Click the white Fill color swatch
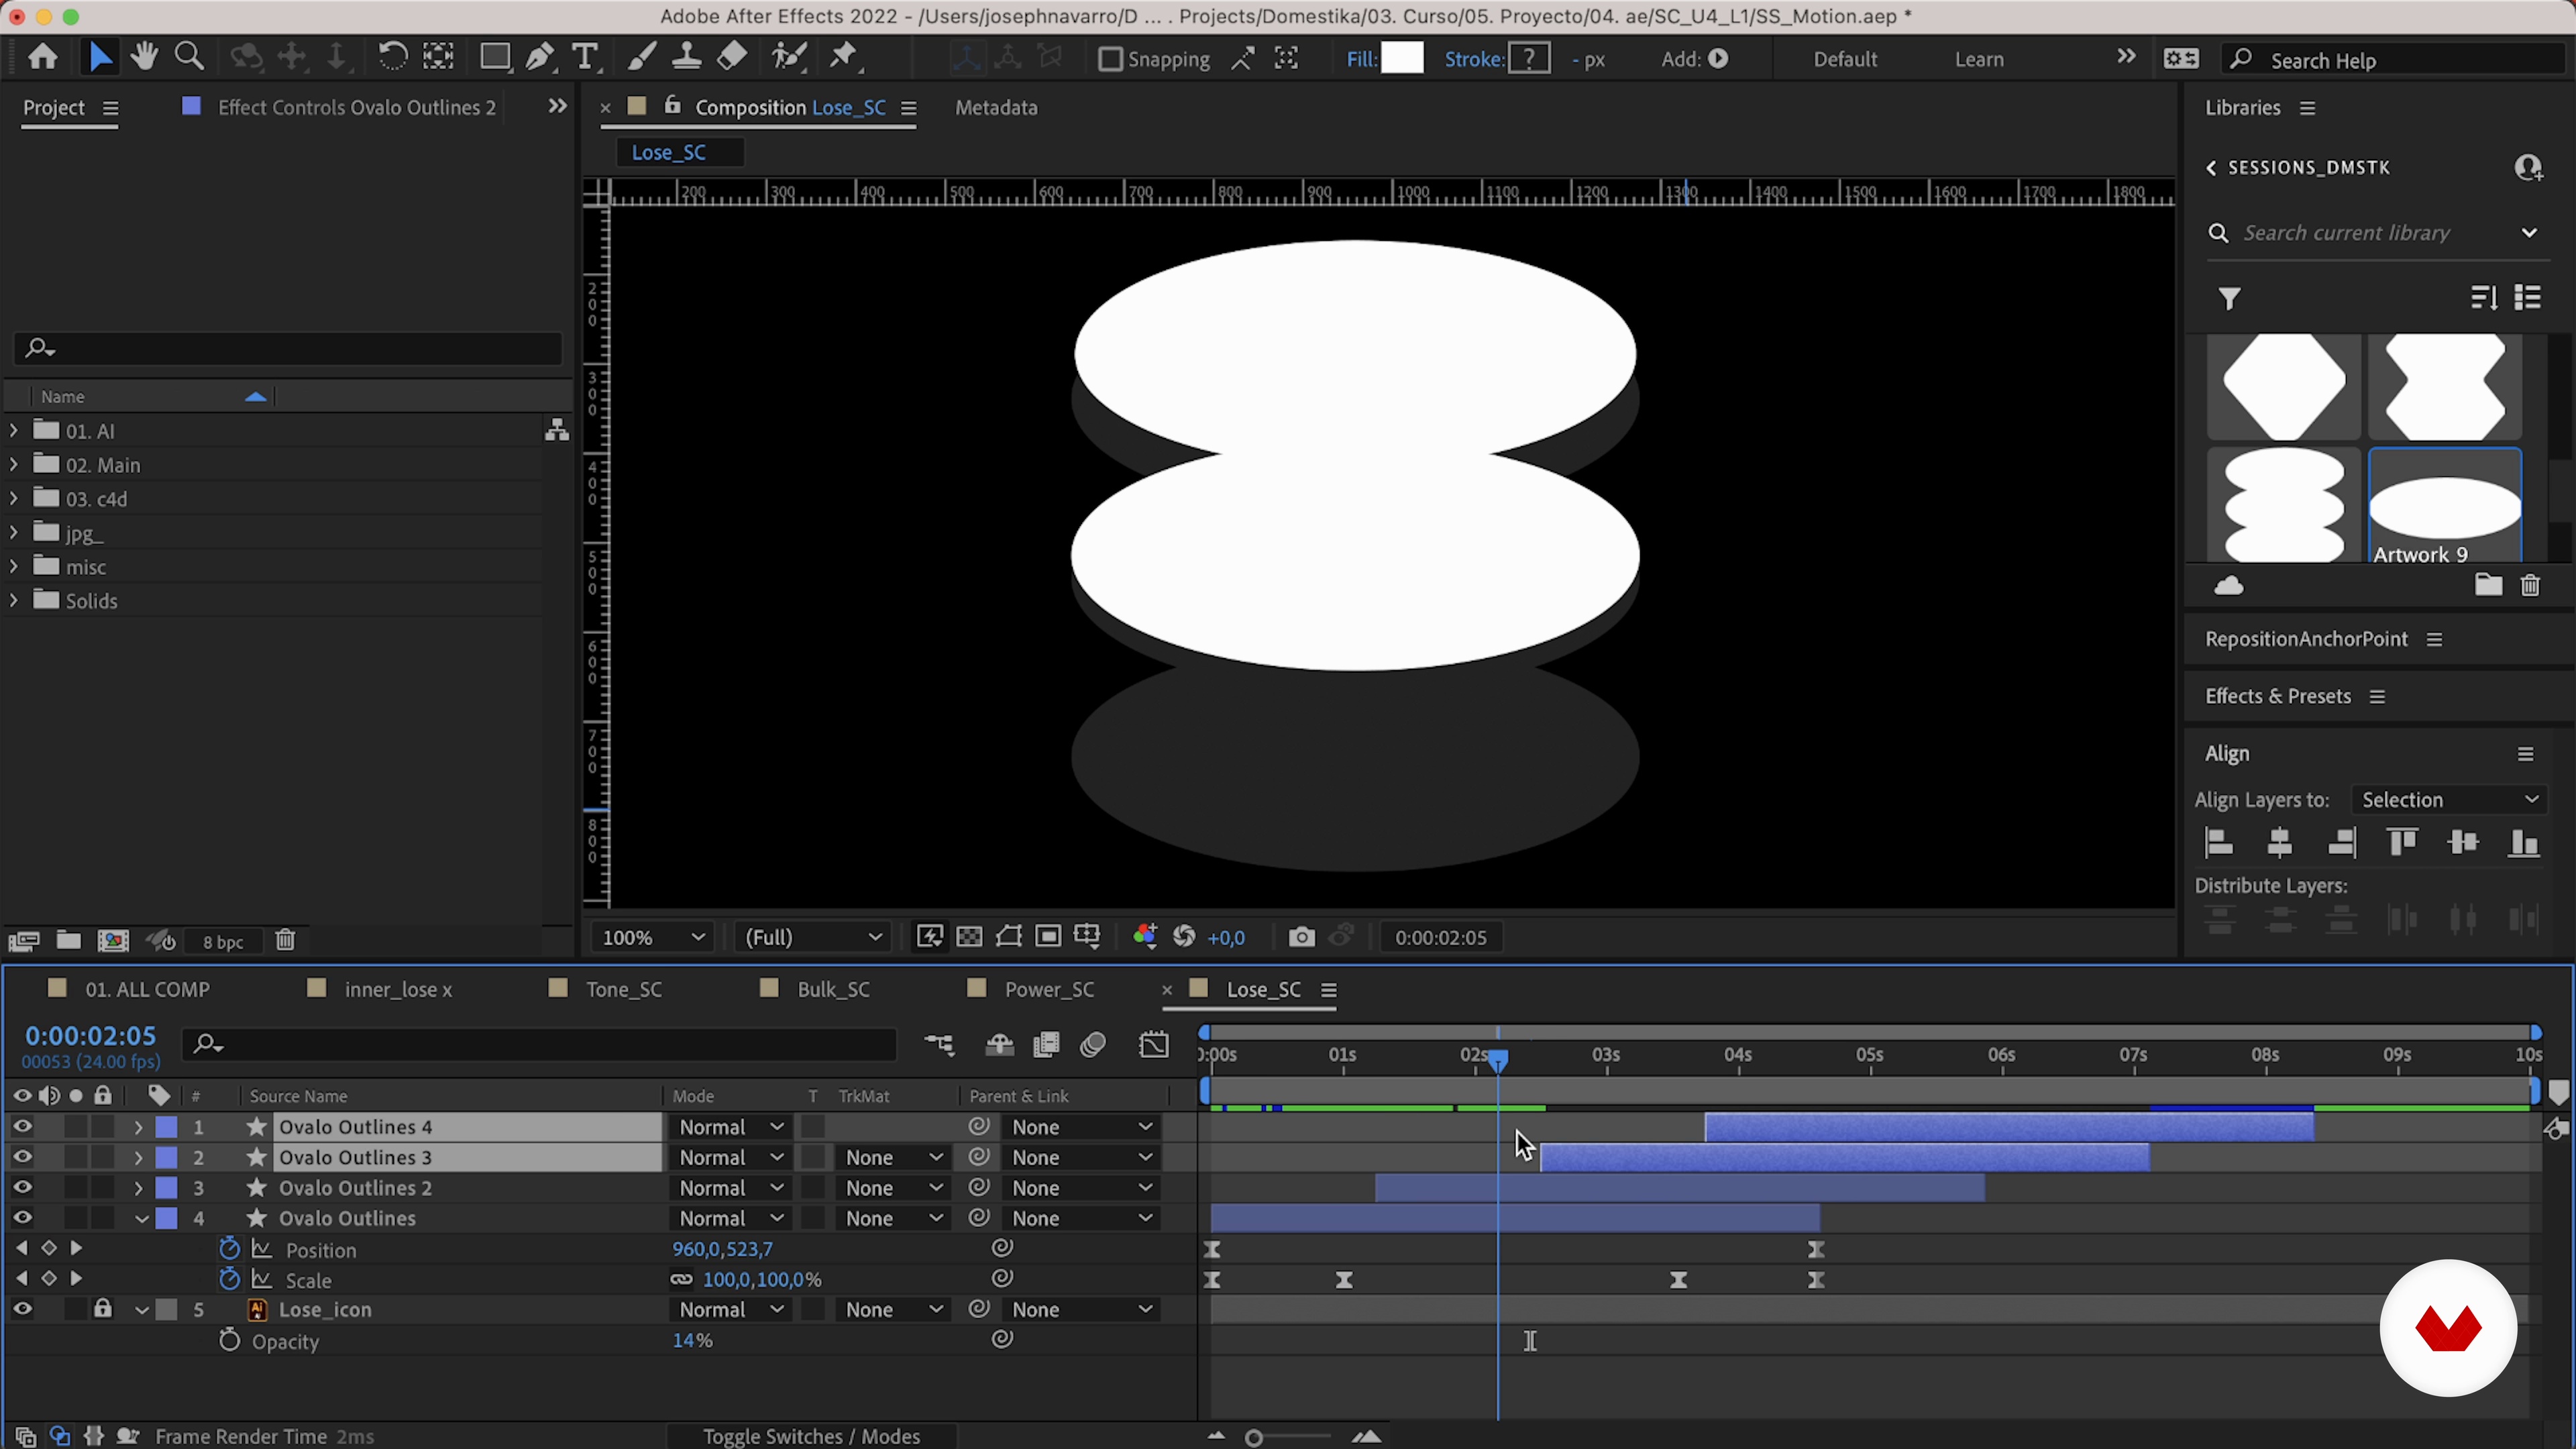Screen dimensions: 2576x1449 coord(1402,58)
